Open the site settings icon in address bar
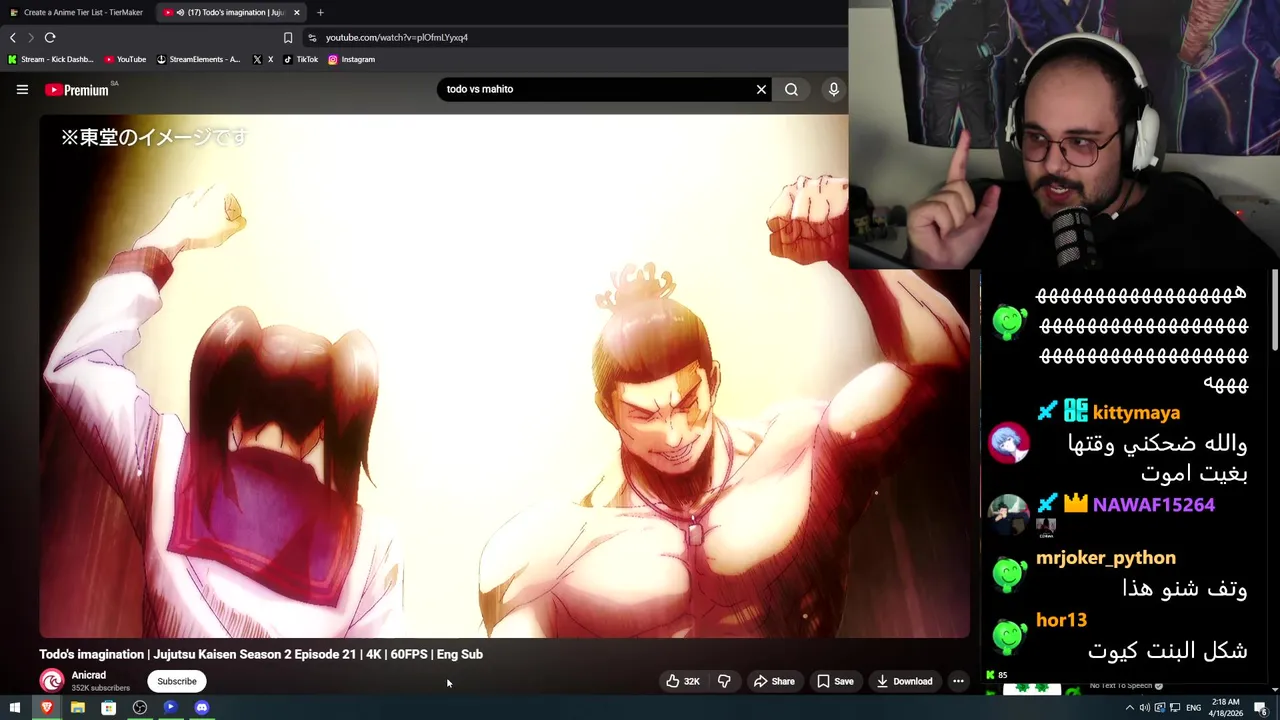 [x=312, y=37]
